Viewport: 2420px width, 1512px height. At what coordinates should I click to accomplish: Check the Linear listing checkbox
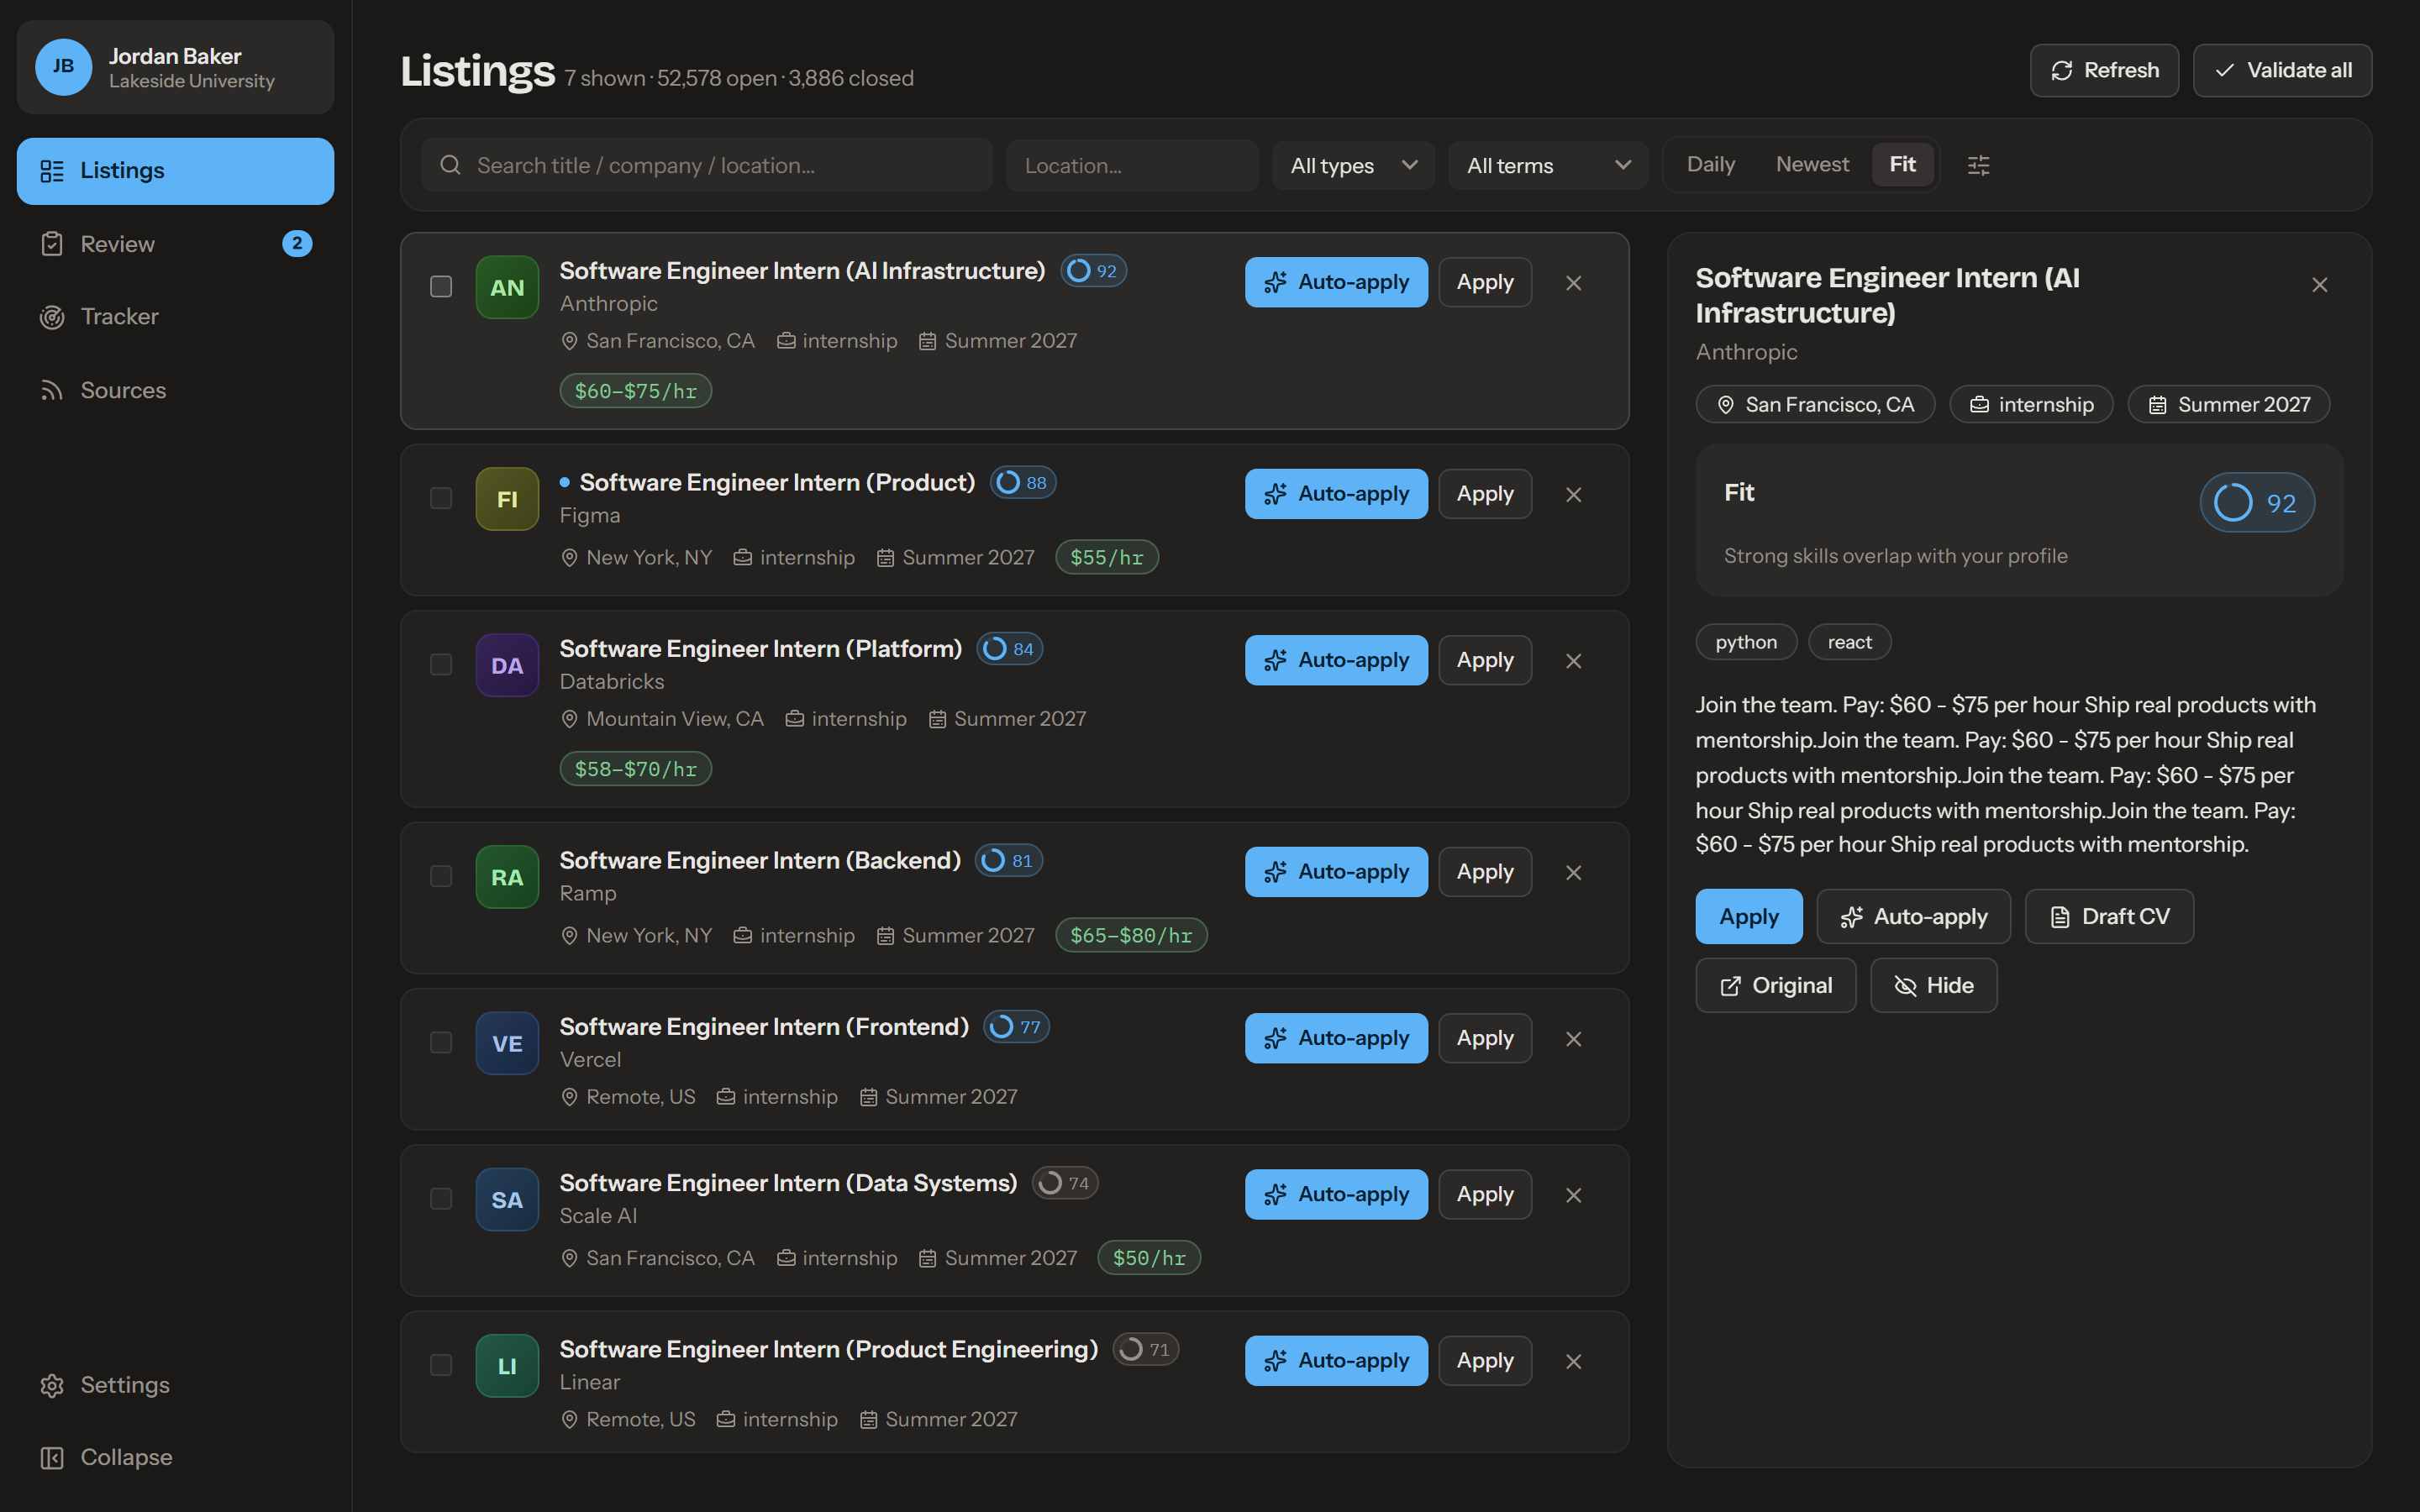441,1365
